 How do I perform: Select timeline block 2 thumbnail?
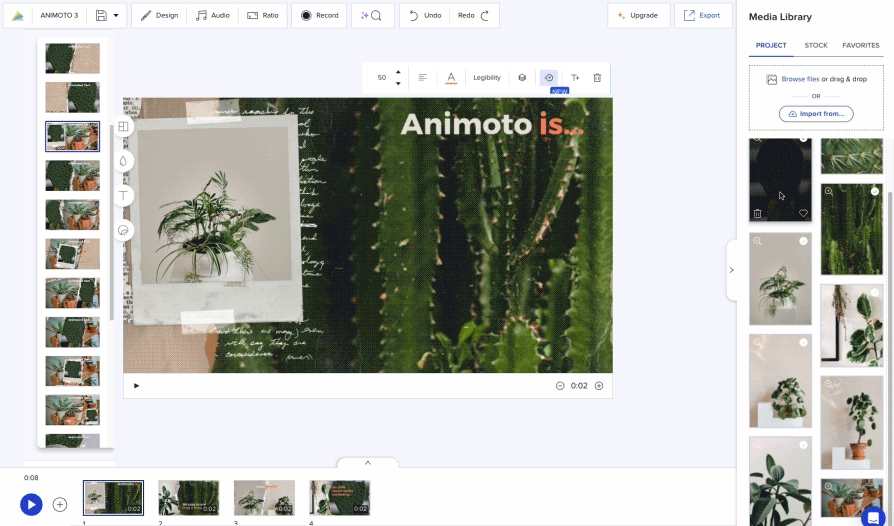point(189,498)
